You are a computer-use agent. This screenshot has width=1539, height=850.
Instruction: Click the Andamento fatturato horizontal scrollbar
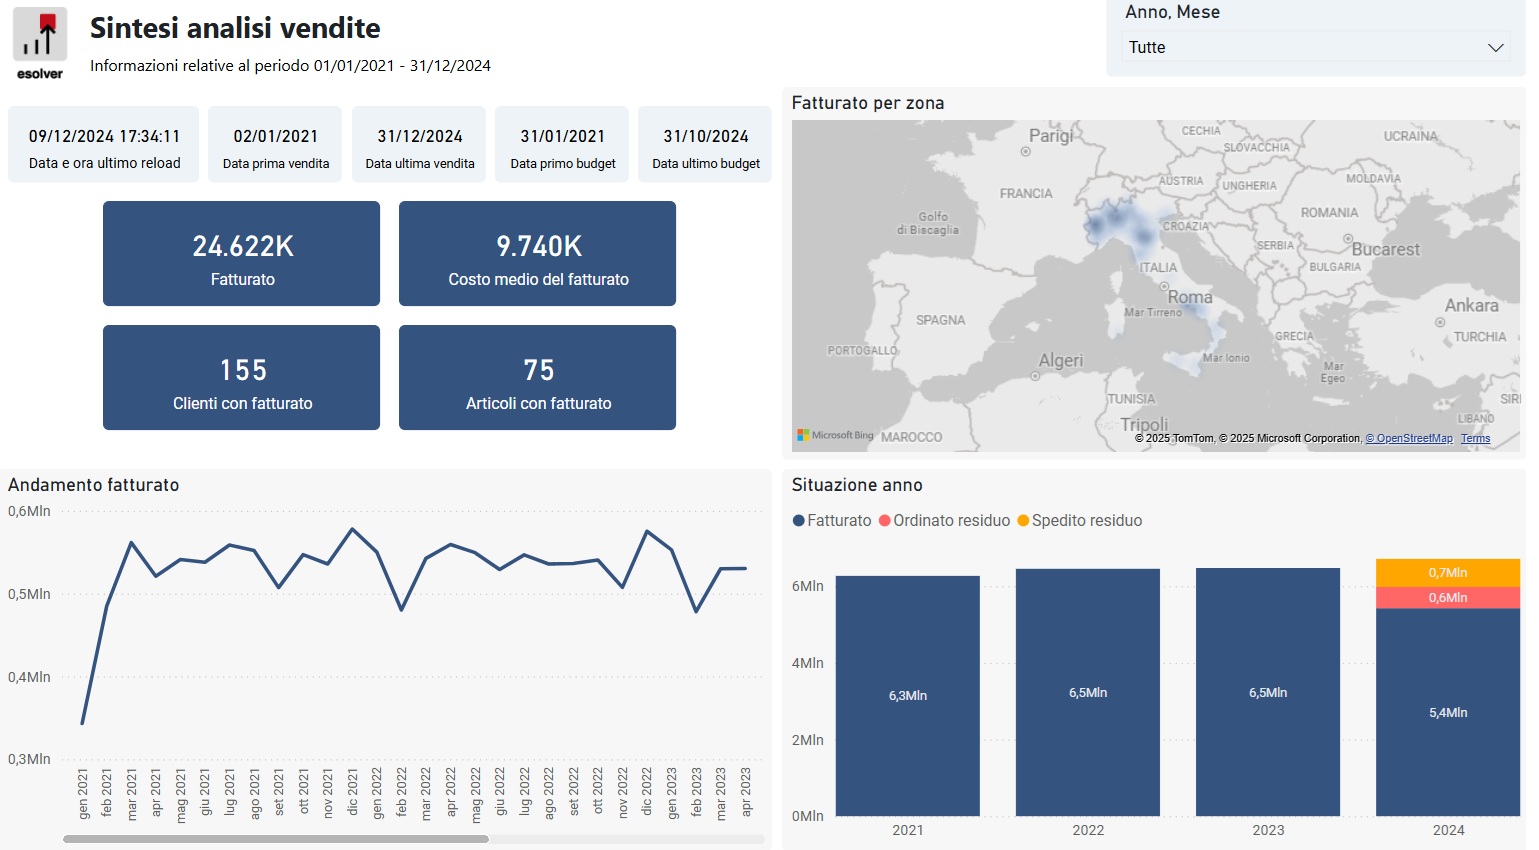276,839
